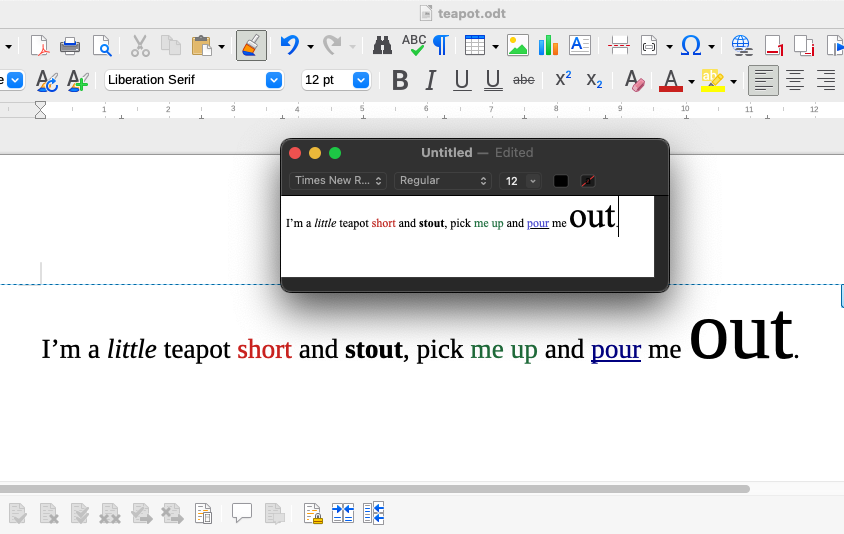The height and width of the screenshot is (534, 844).
Task: Click the black text color swatch
Action: point(561,181)
